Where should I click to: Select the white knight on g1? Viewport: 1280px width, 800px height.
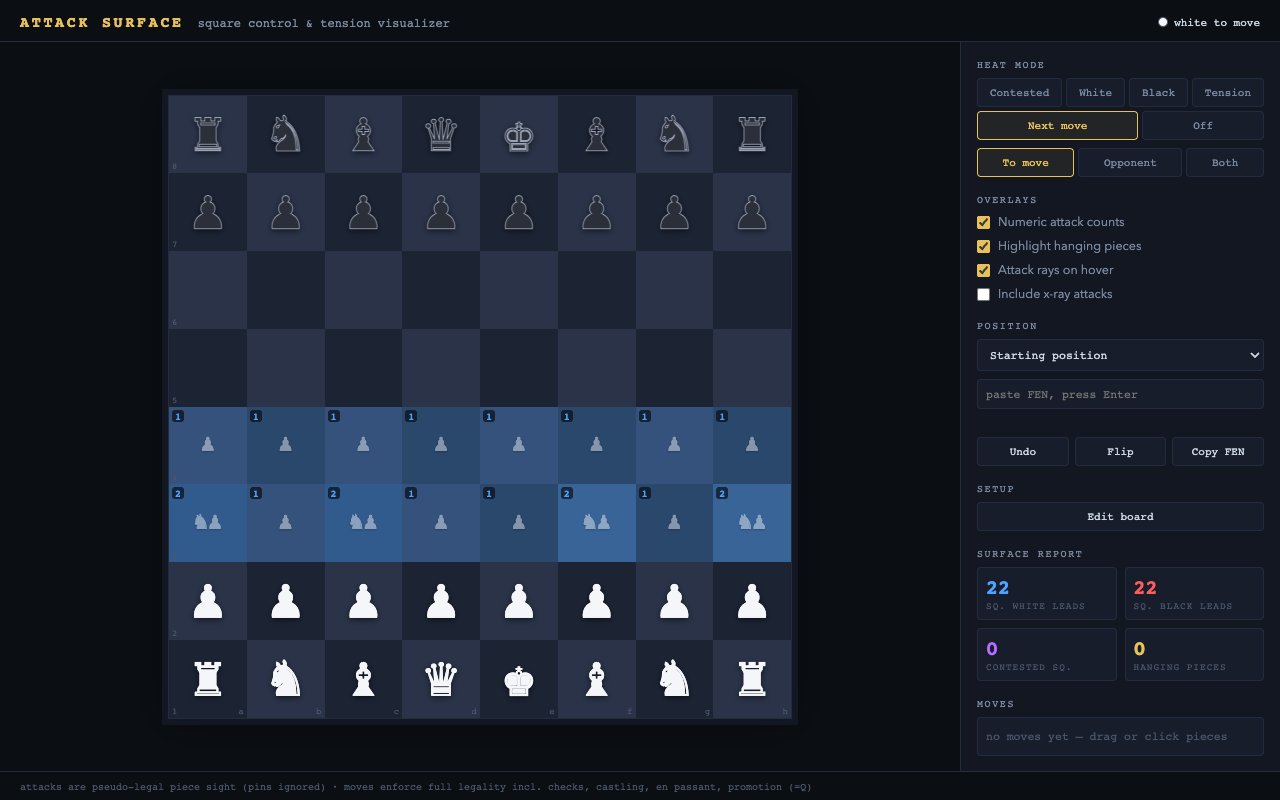(x=674, y=679)
